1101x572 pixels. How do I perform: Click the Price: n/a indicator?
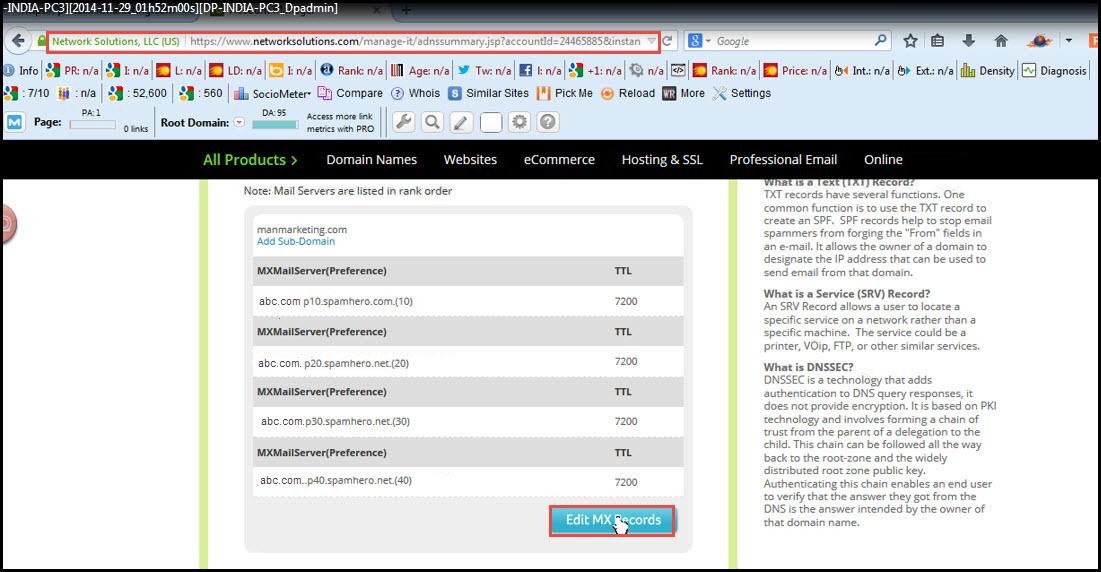(796, 70)
